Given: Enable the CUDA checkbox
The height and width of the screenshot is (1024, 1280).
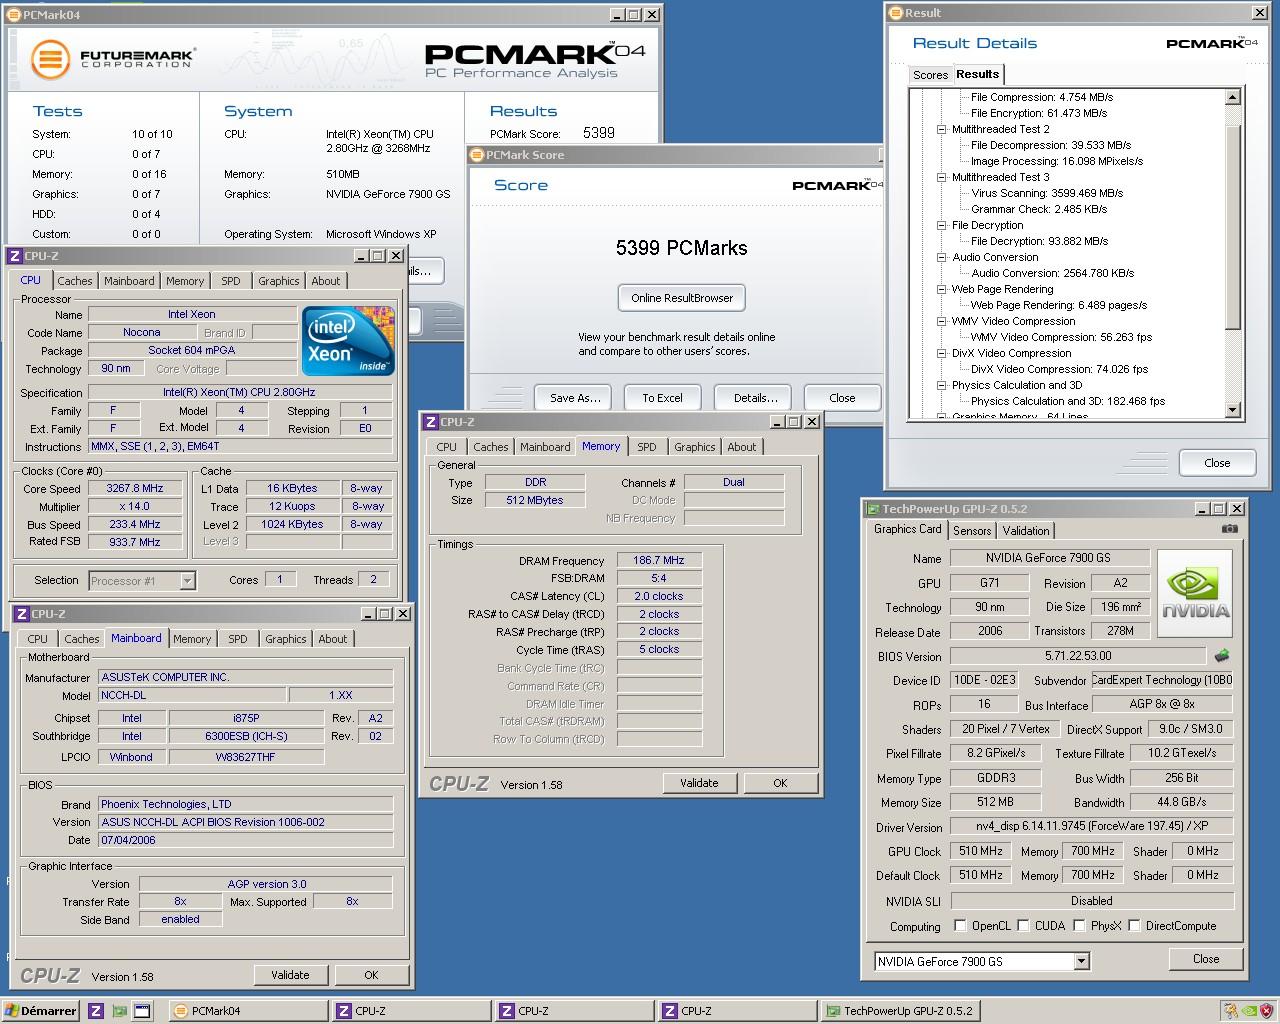Looking at the screenshot, I should tap(1023, 925).
